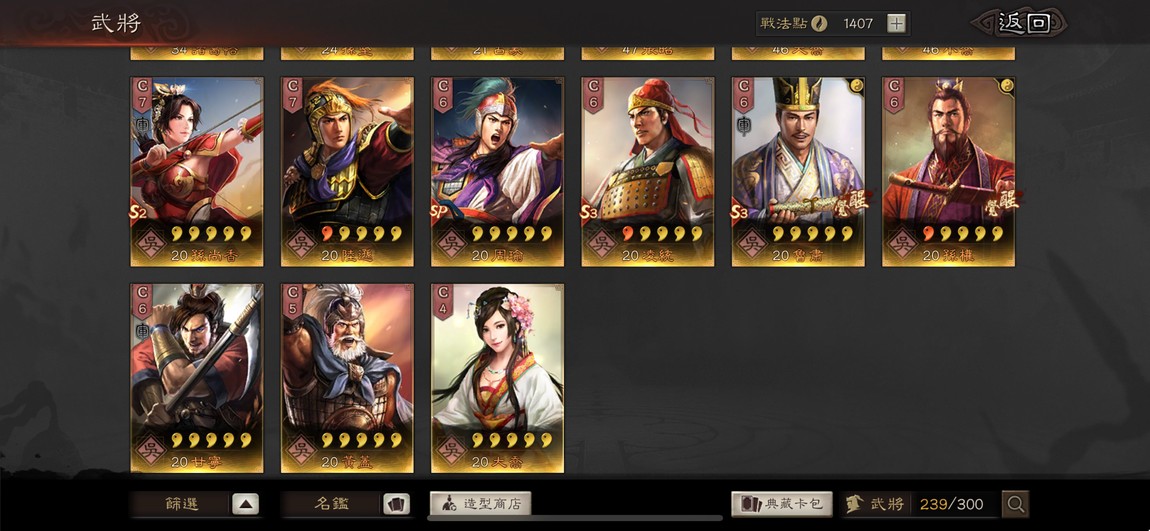Add tactic points with the plus icon
Screen dimensions: 1150x531
(896, 23)
